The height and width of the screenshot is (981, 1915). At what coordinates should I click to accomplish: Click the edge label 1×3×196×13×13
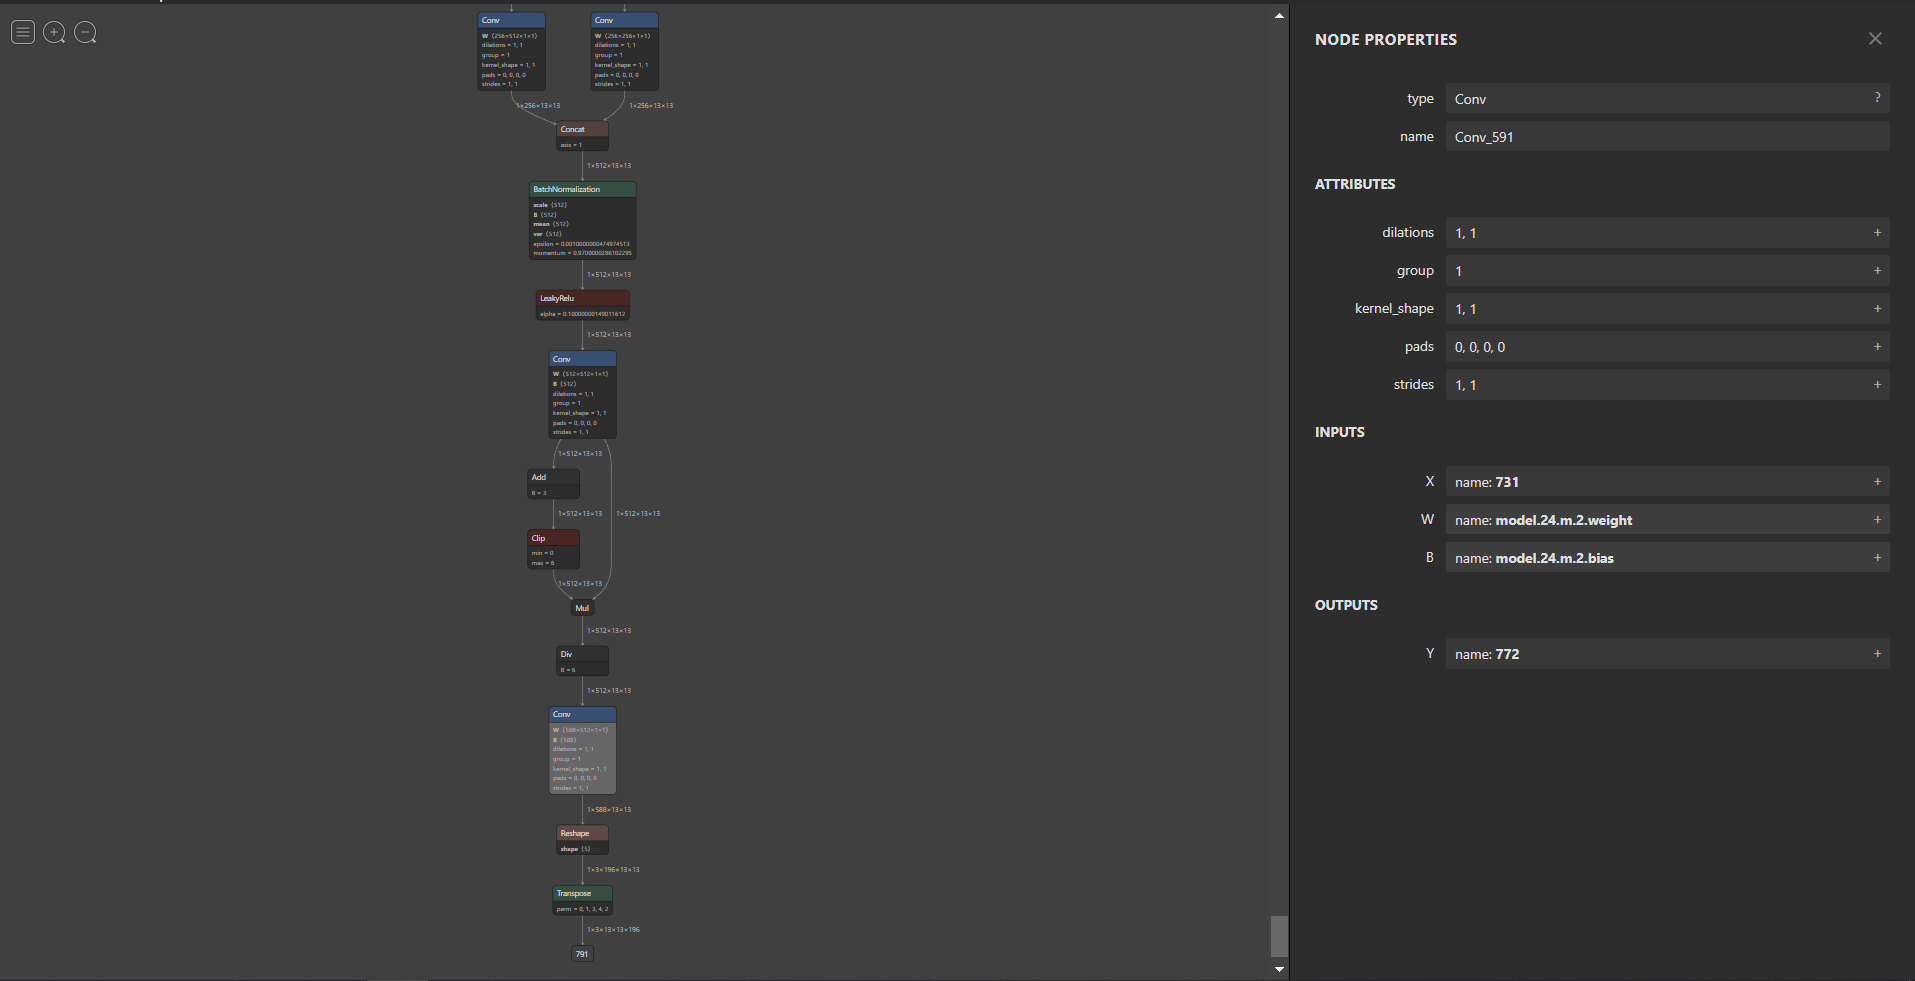click(613, 870)
